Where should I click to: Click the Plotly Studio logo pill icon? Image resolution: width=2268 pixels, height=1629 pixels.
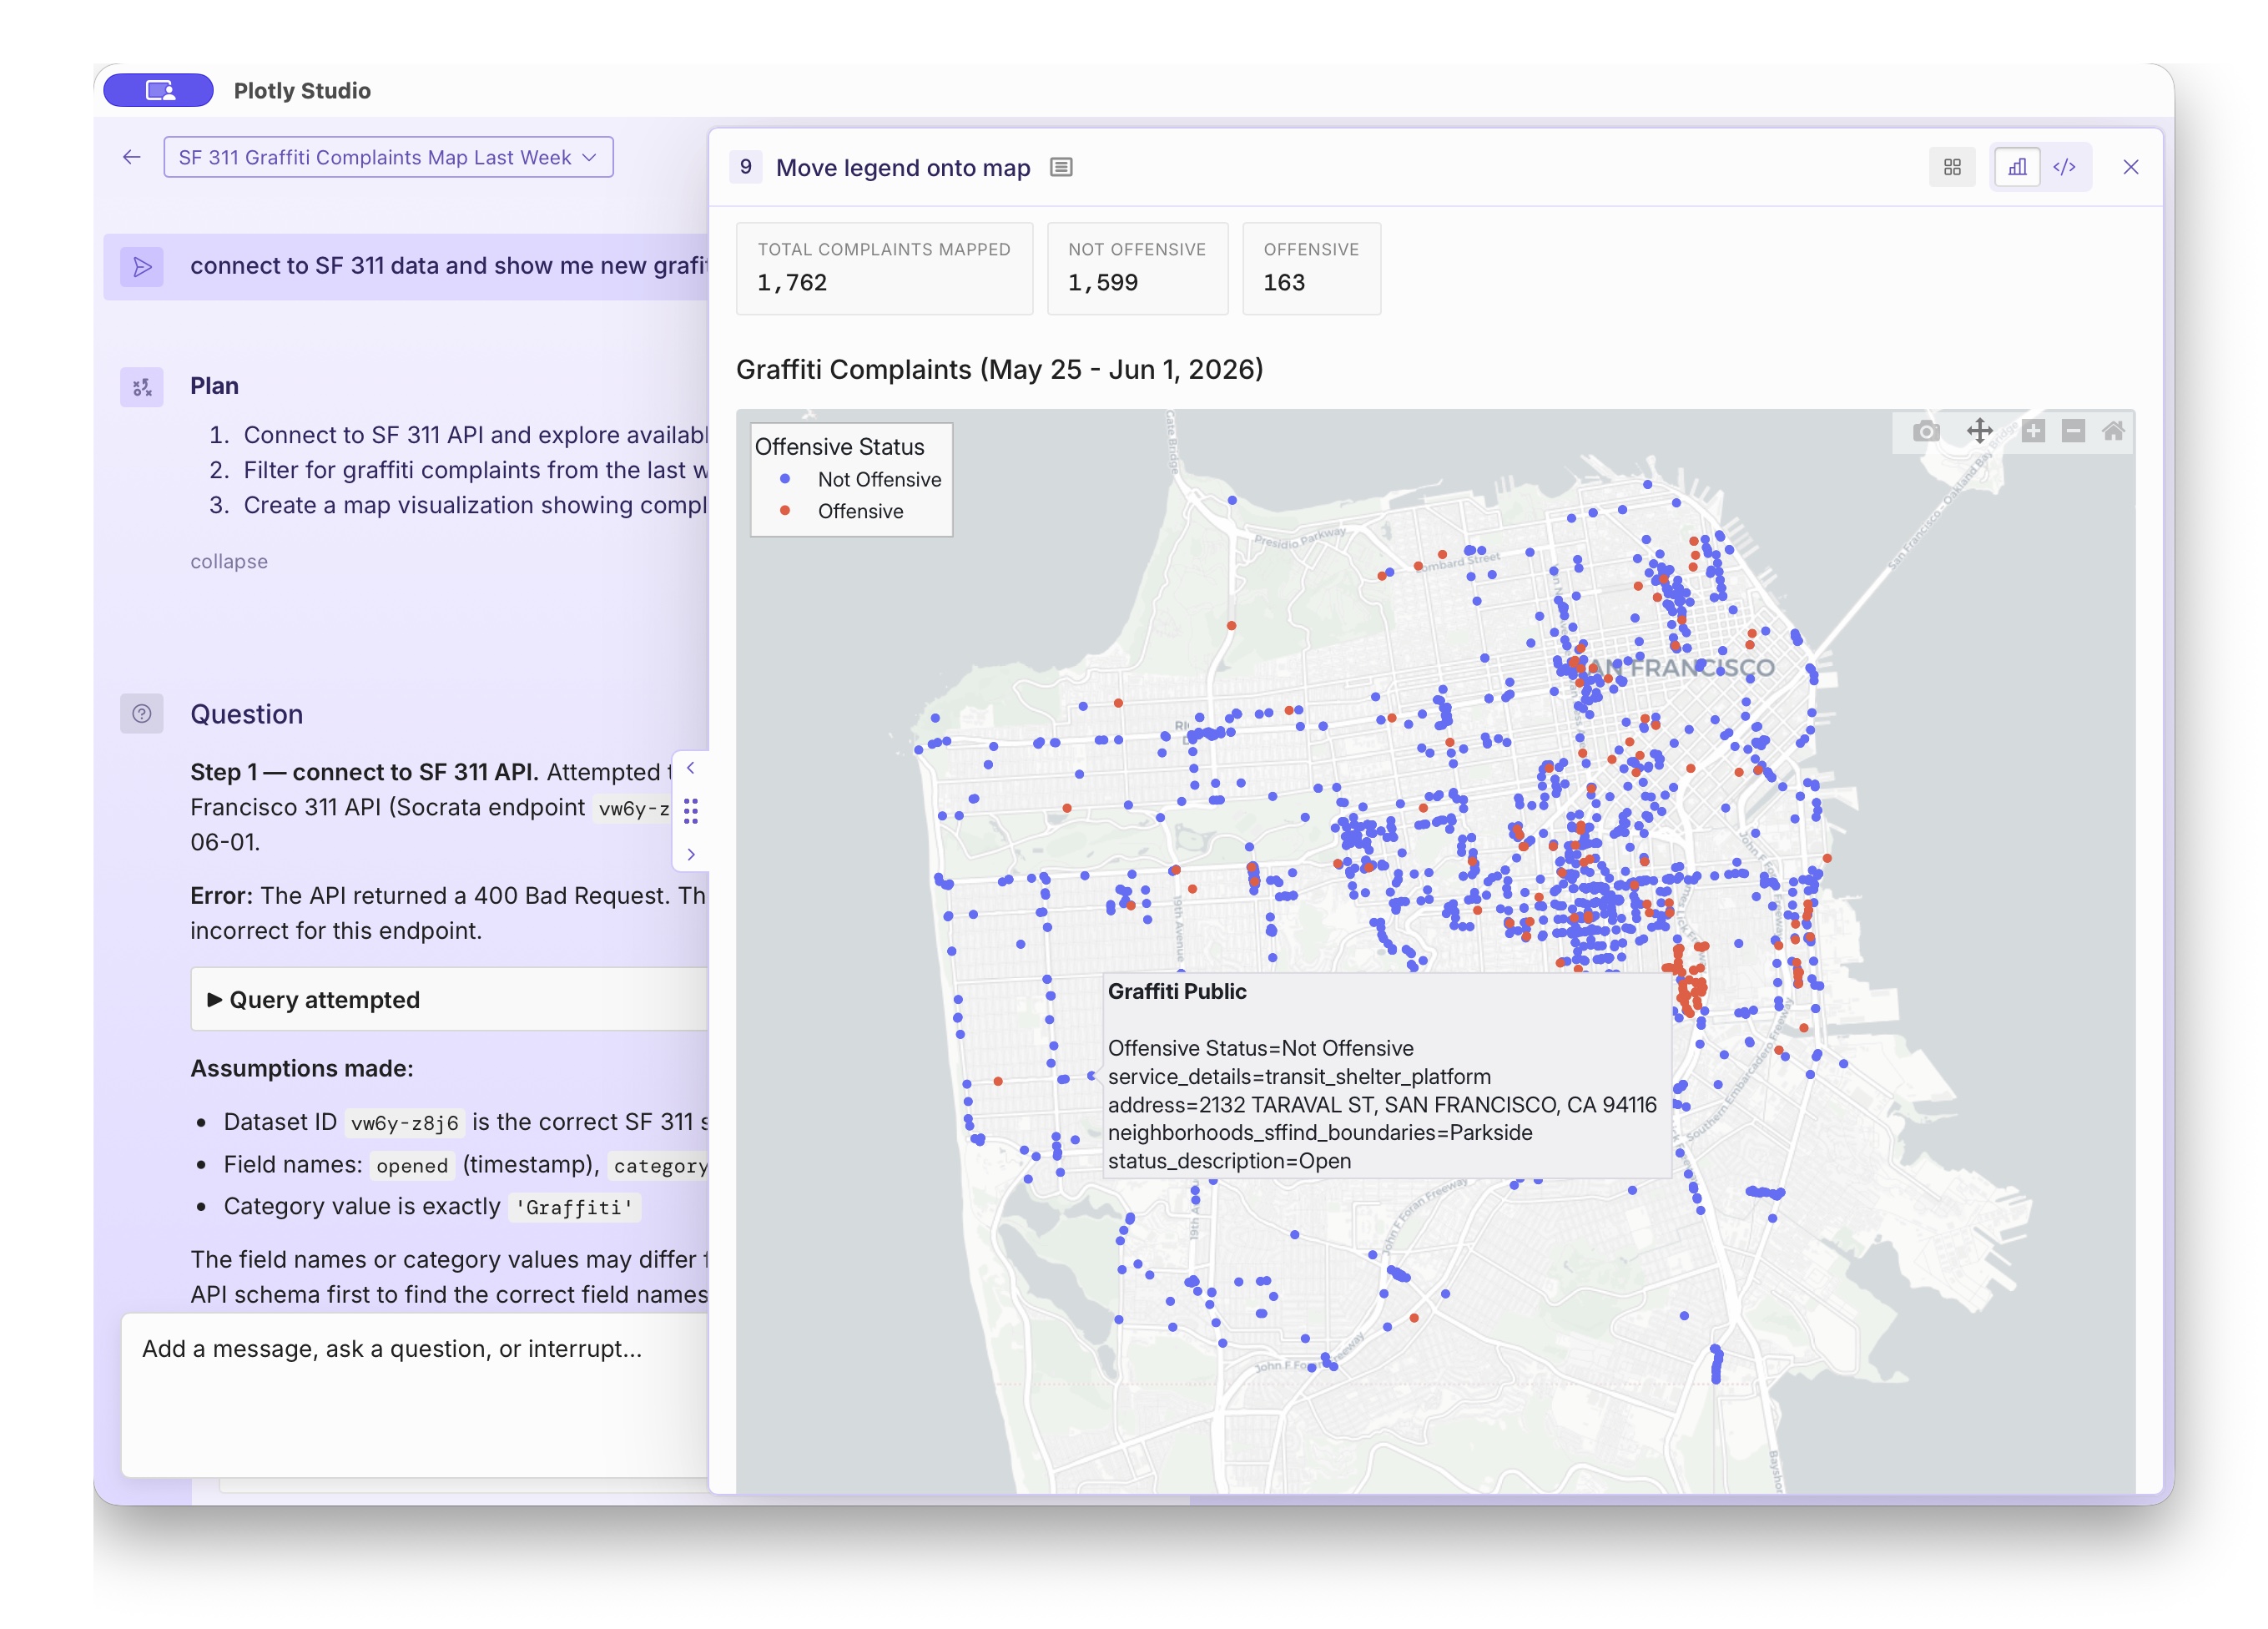[158, 90]
